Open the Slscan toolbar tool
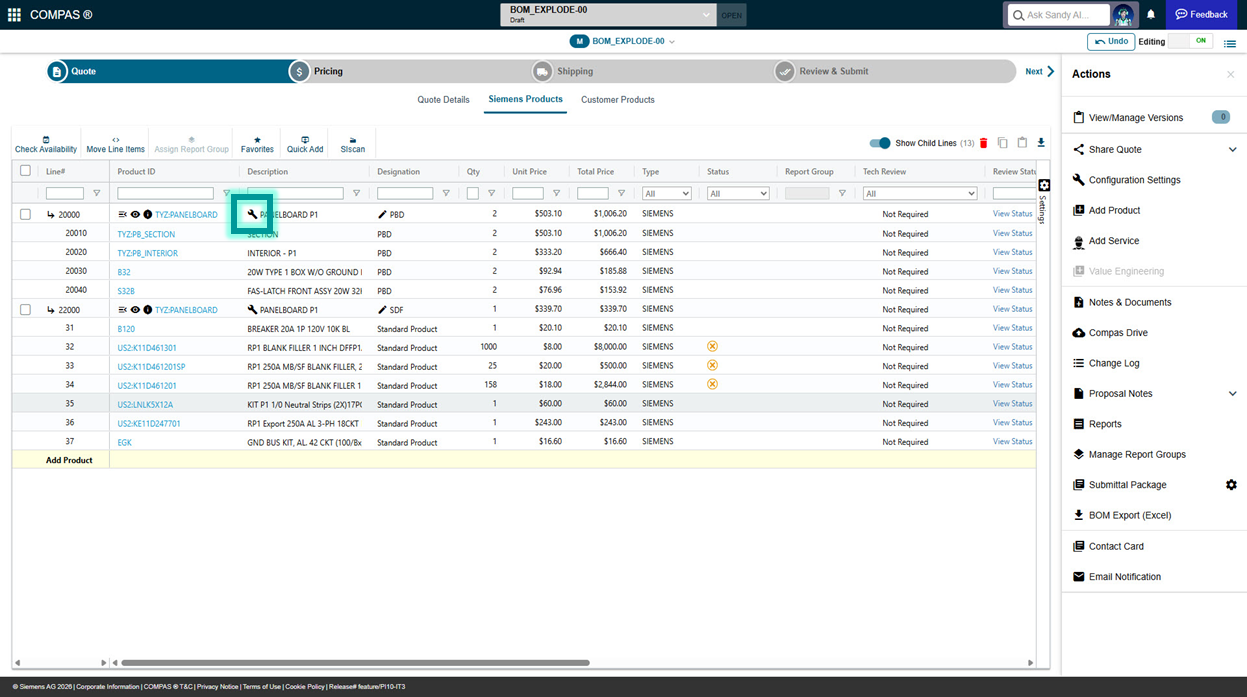Screen dimensions: 1247x697 click(352, 144)
